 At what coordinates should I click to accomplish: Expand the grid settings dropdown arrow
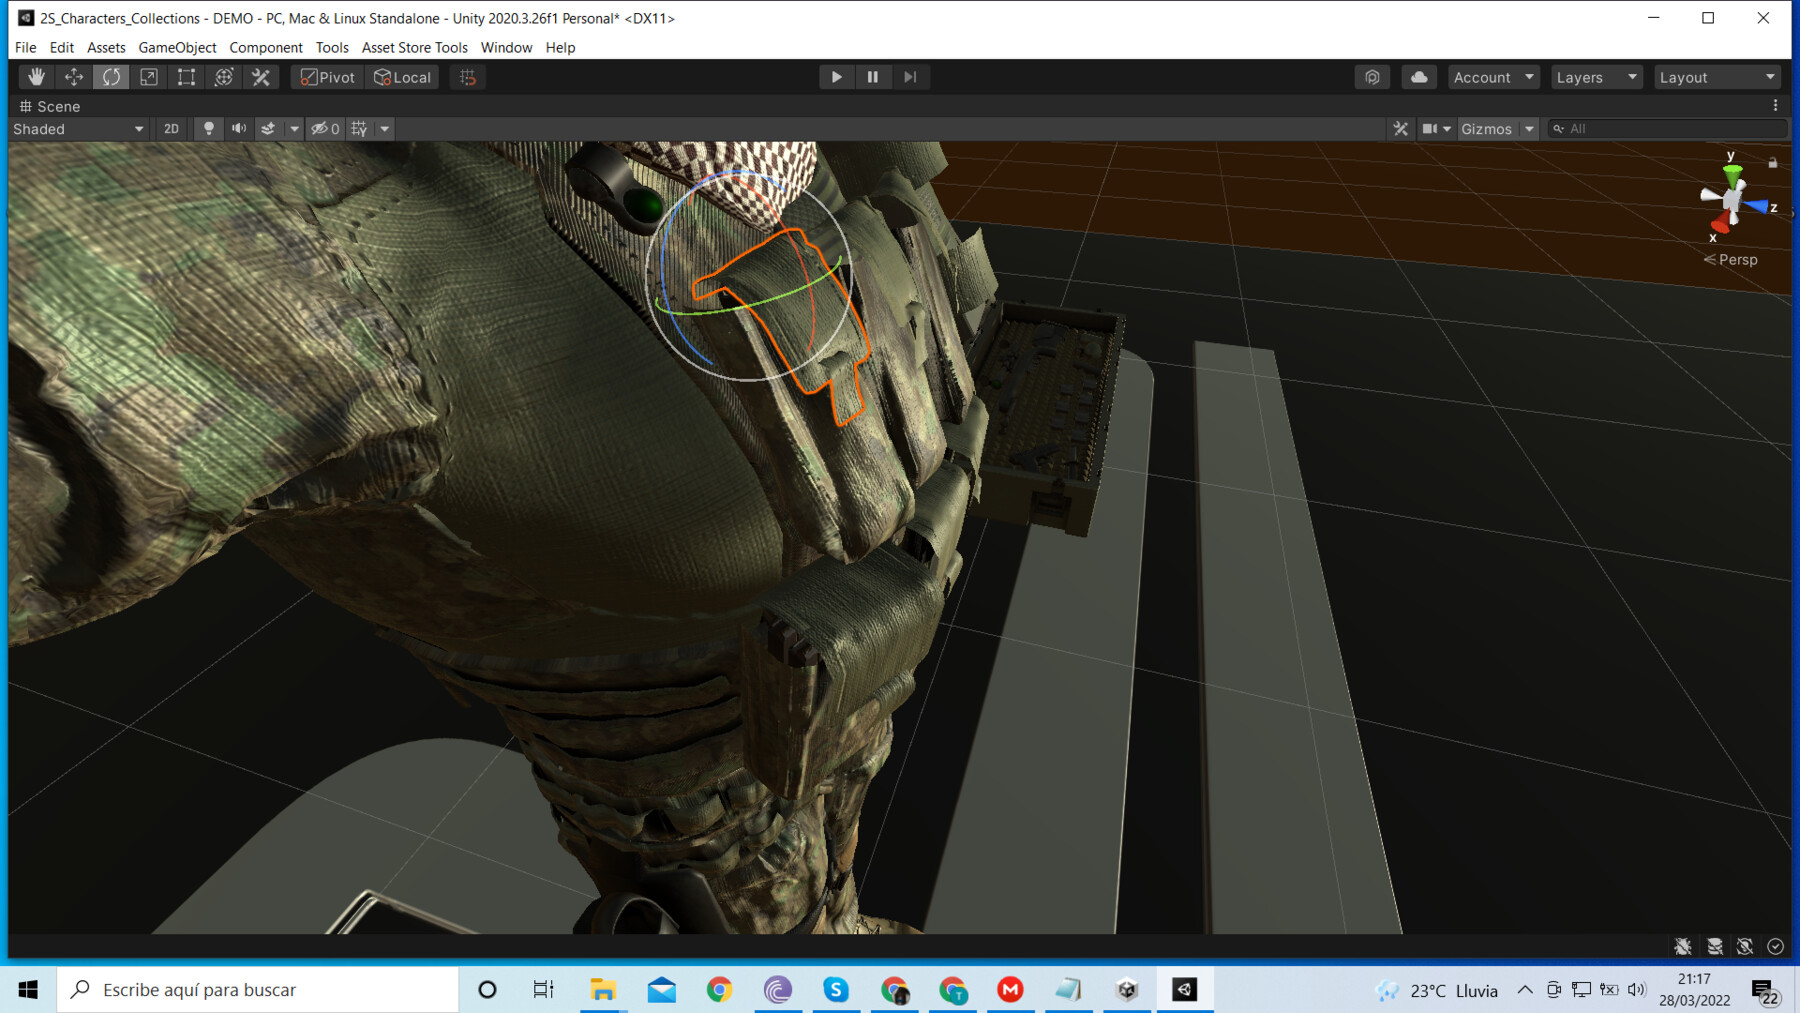[384, 129]
